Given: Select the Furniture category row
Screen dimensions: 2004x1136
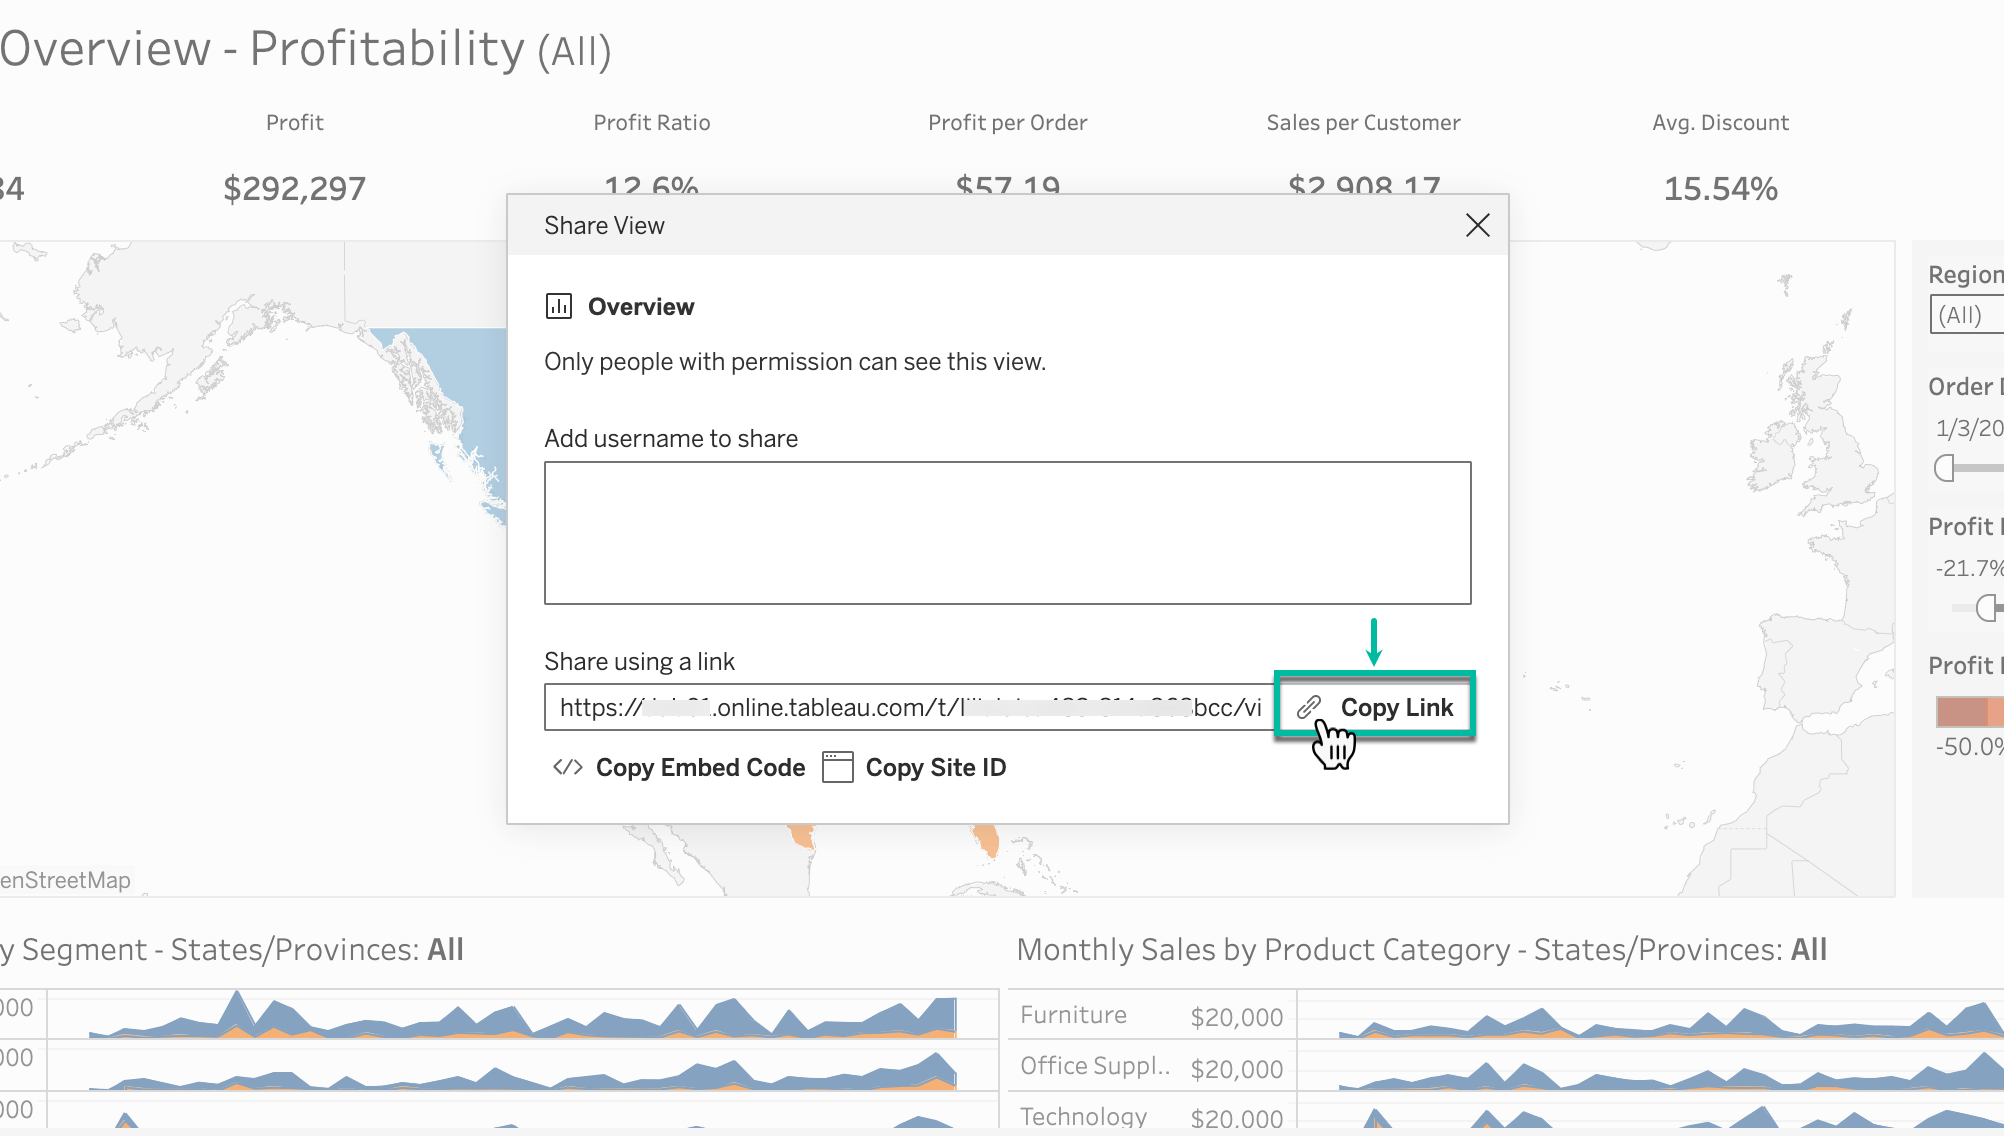Looking at the screenshot, I should 1073,1014.
